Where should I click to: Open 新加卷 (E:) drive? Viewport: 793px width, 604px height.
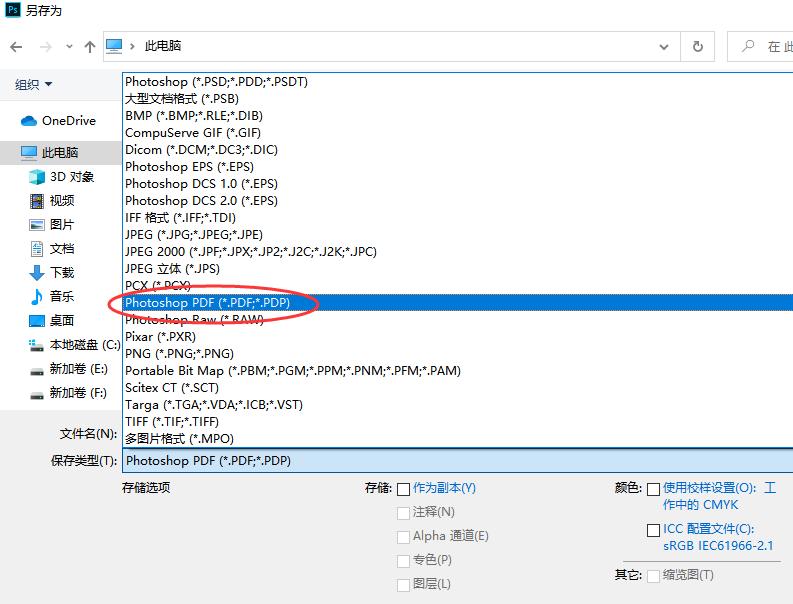point(69,369)
